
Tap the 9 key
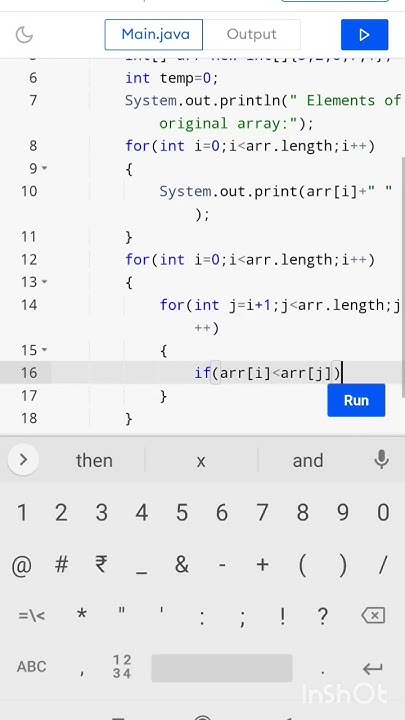pyautogui.click(x=343, y=512)
